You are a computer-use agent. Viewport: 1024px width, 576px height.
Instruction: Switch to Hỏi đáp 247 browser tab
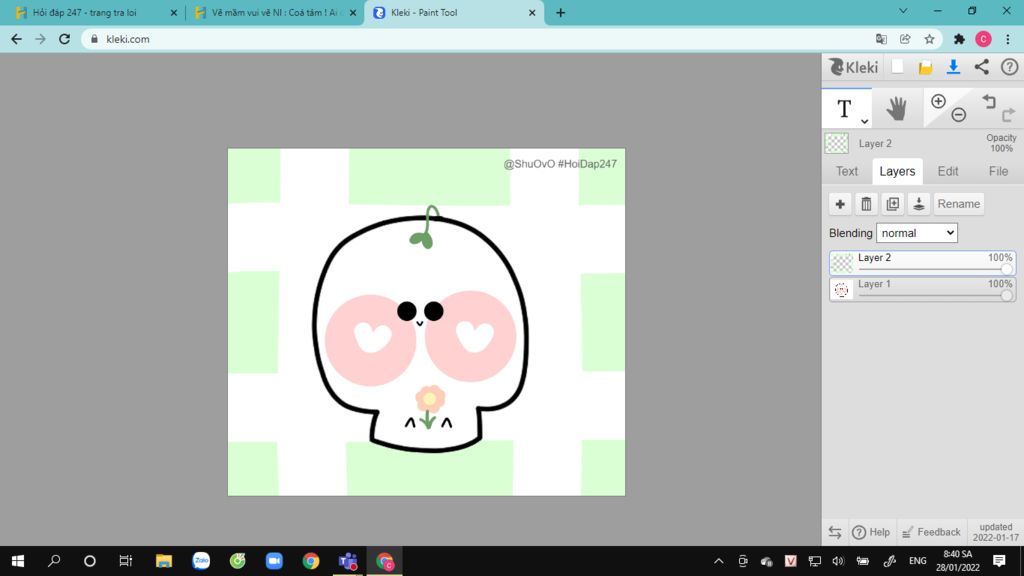tap(95, 12)
